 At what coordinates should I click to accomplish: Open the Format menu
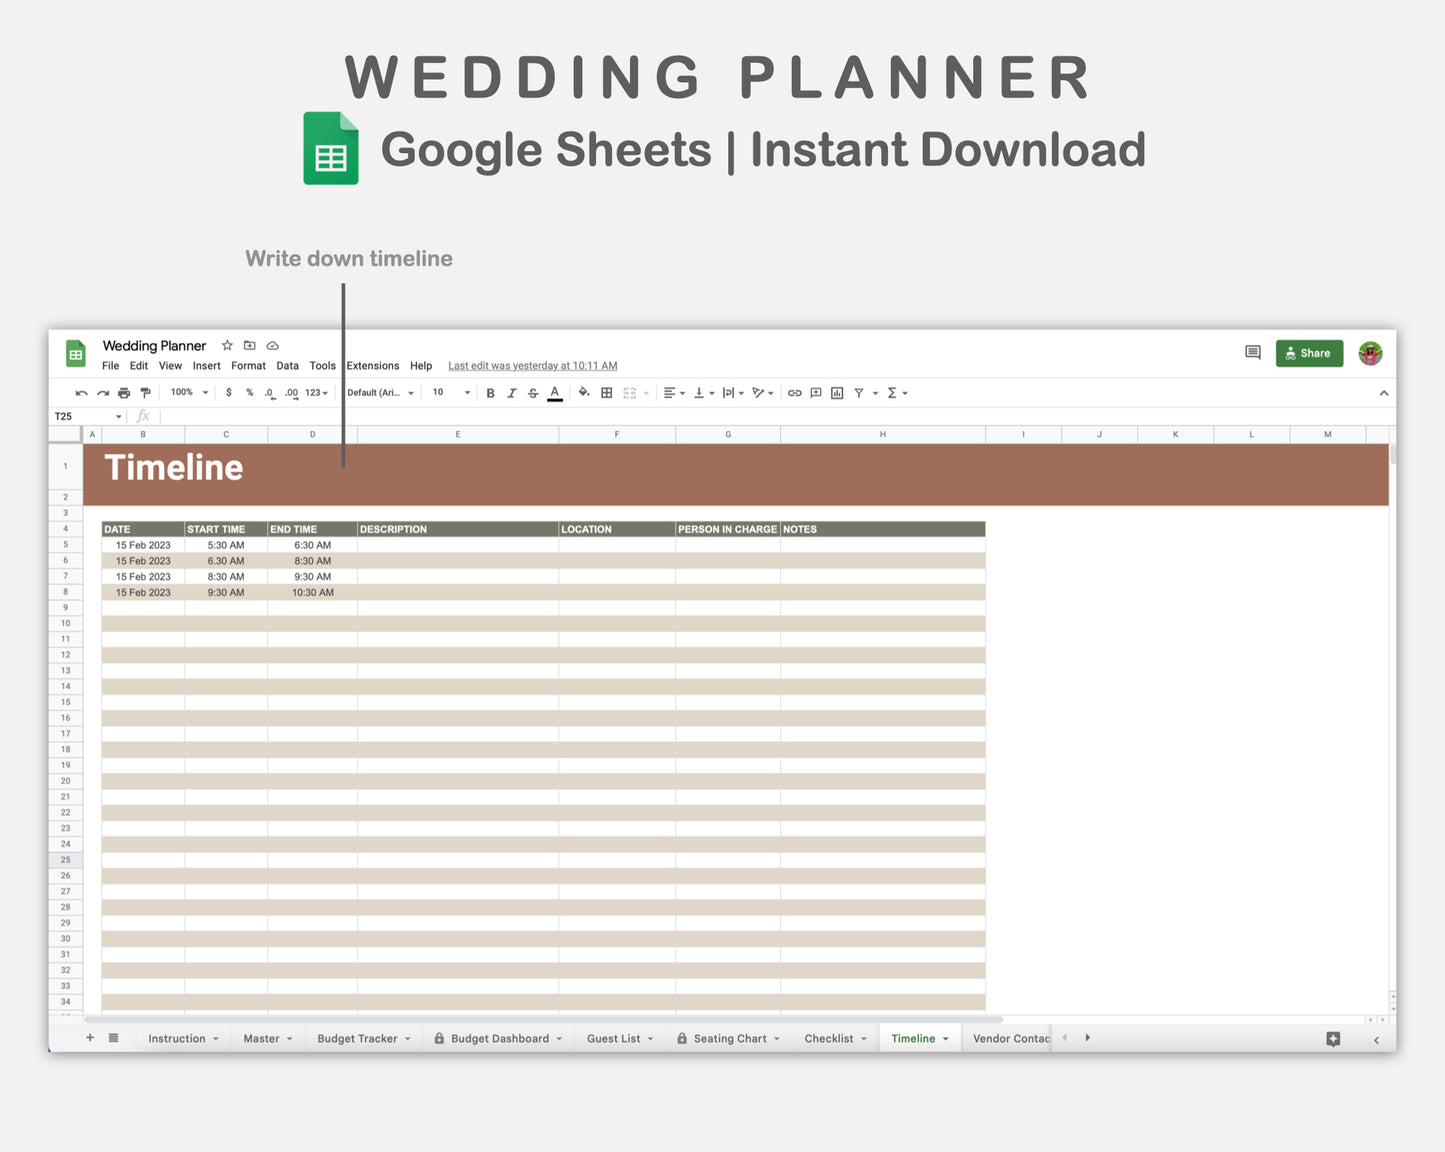coord(248,366)
